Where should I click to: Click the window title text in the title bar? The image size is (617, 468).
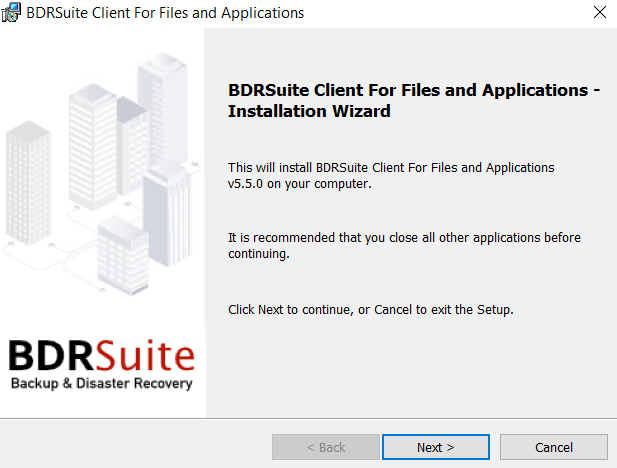165,13
